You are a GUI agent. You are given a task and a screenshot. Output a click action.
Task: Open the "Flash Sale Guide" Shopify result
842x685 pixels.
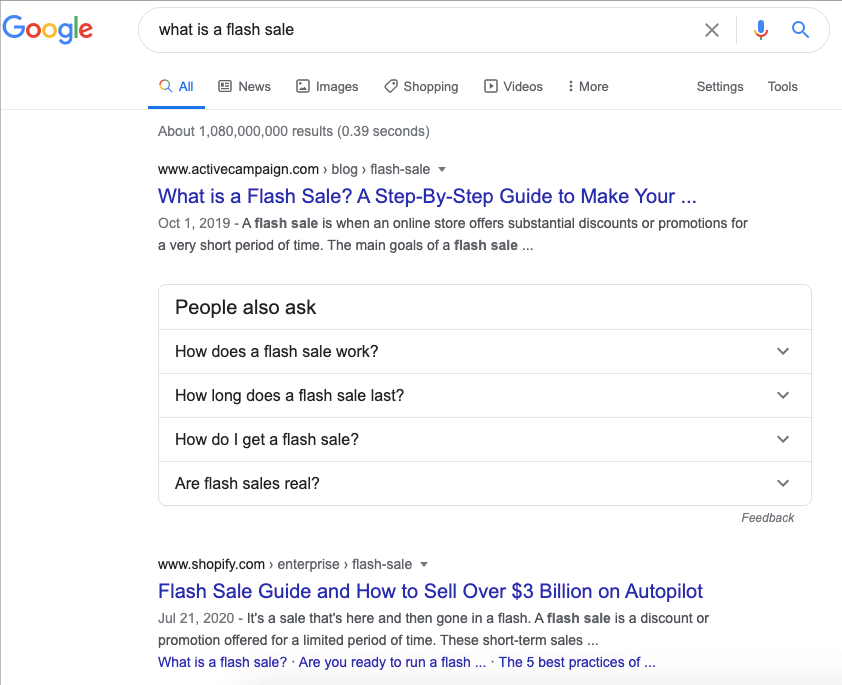(x=430, y=591)
